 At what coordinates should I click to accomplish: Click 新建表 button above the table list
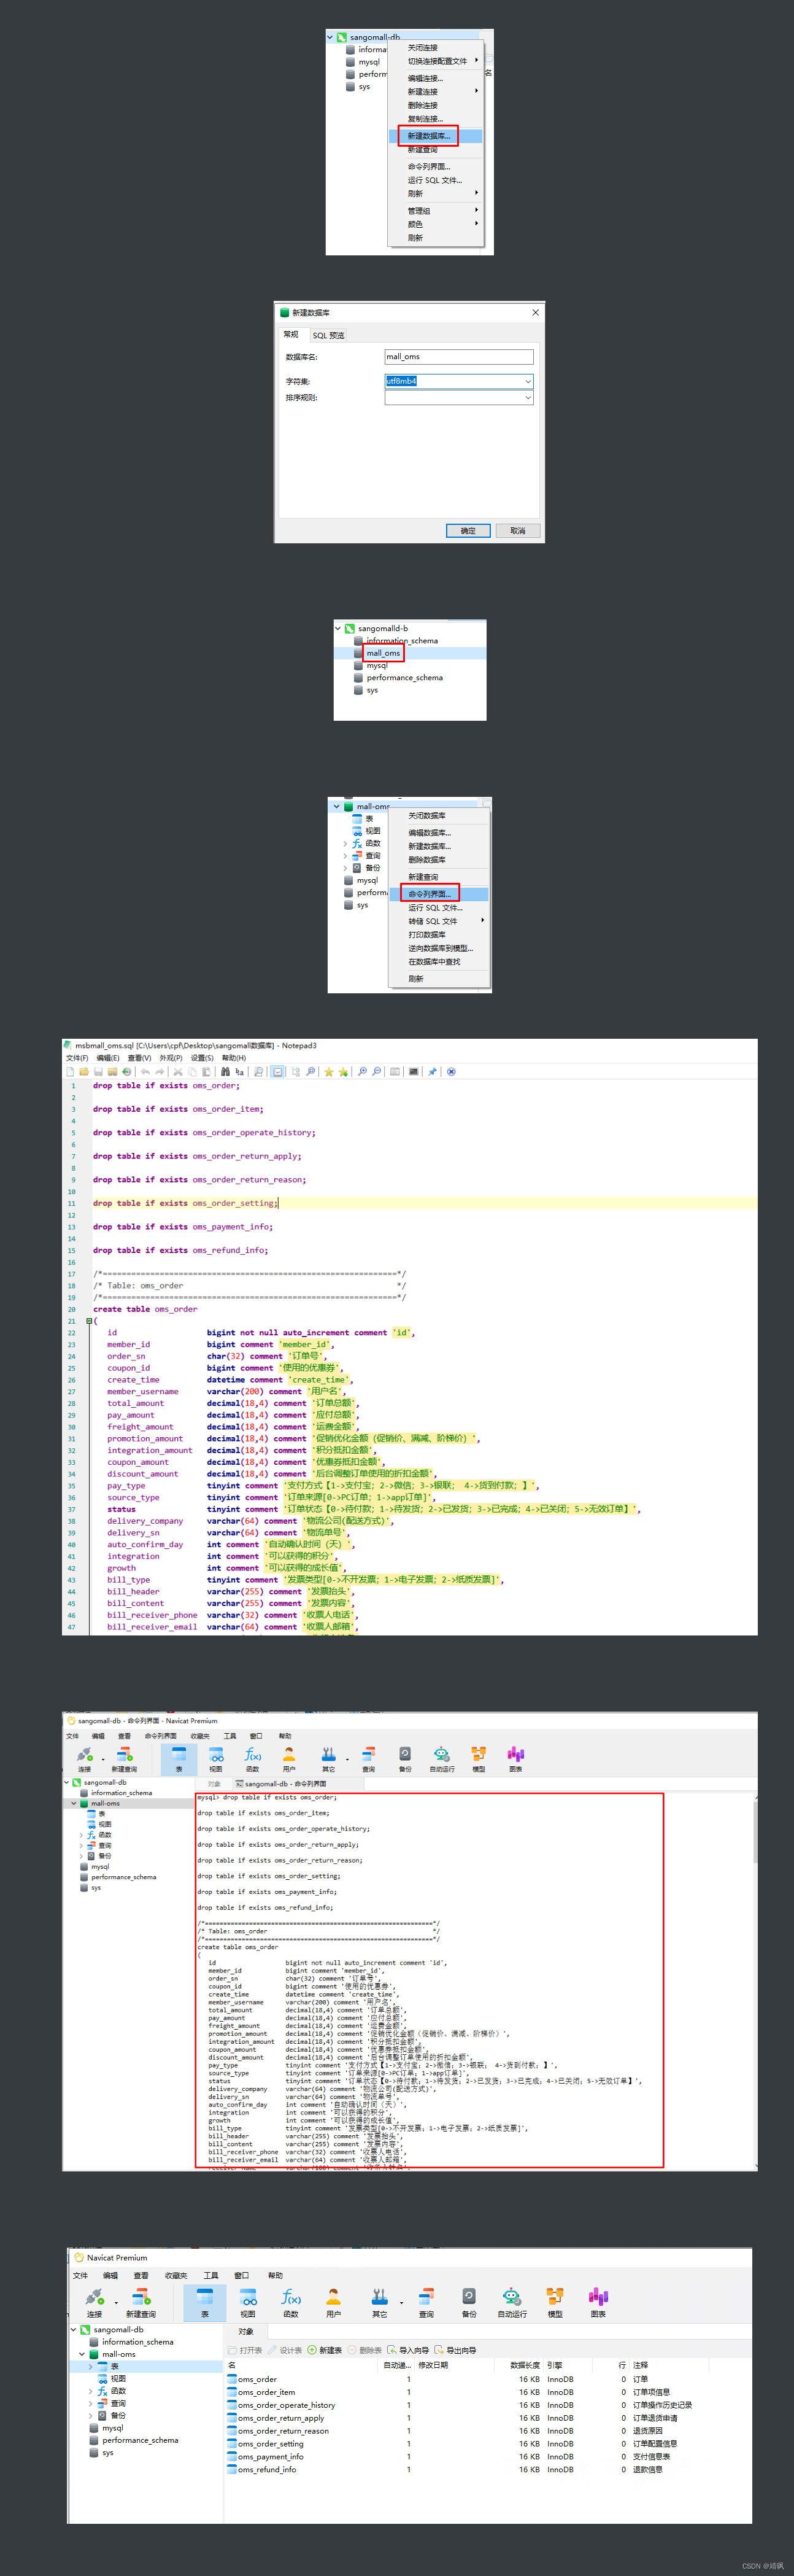coord(324,2350)
